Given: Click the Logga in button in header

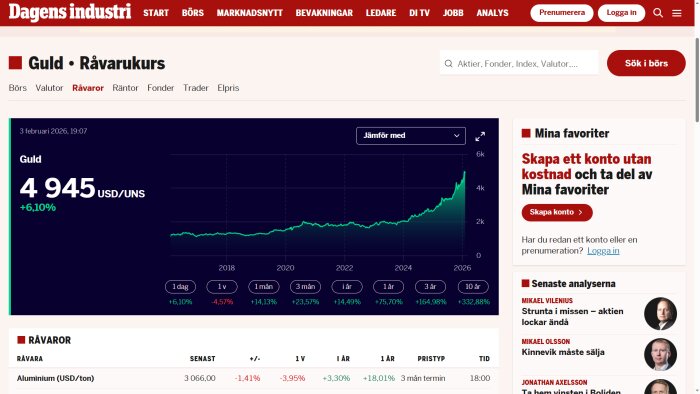Looking at the screenshot, I should click(621, 13).
